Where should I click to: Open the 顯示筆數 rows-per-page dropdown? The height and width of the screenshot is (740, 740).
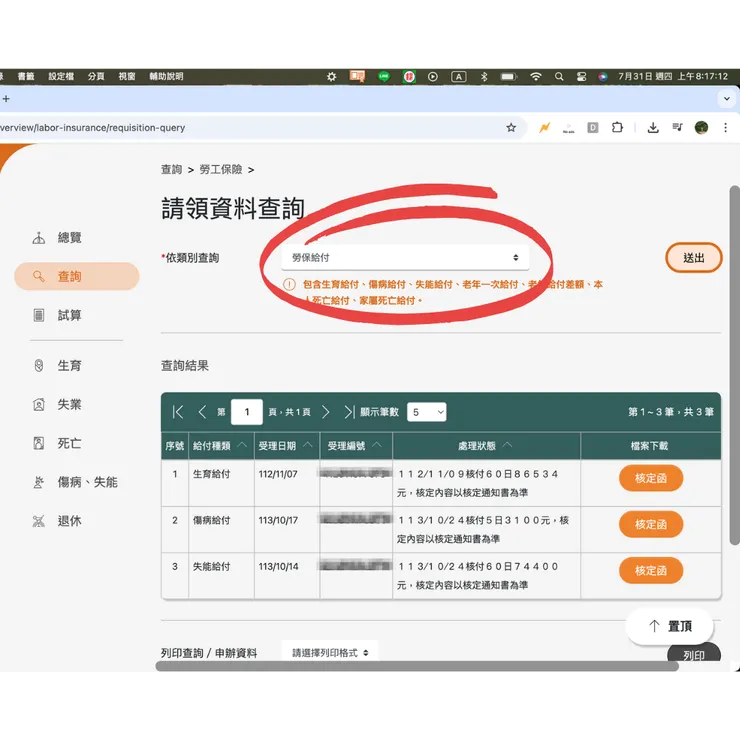(x=427, y=412)
